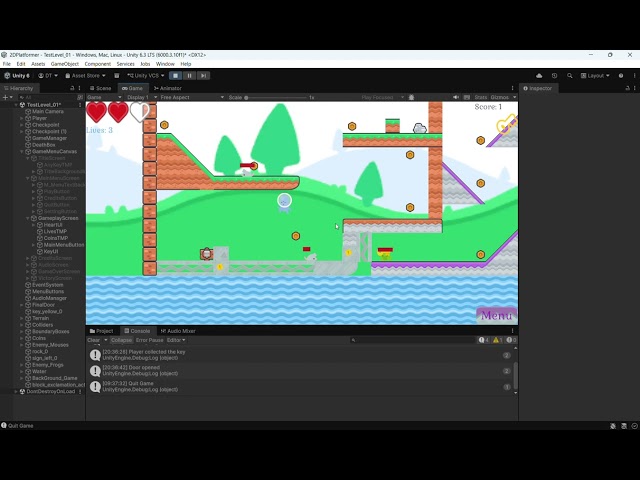Viewport: 640px width, 480px height.
Task: Switch to the Animator tab
Action: pyautogui.click(x=168, y=88)
